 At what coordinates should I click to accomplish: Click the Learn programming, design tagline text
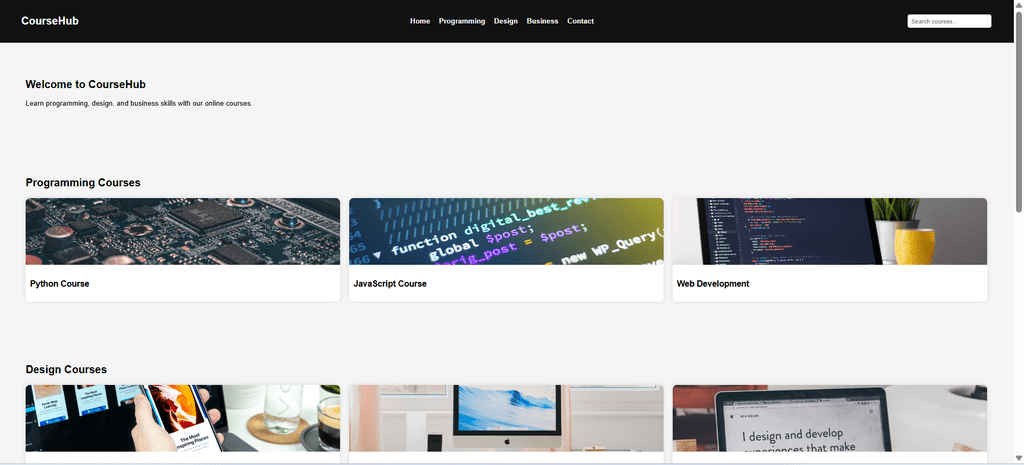click(138, 103)
